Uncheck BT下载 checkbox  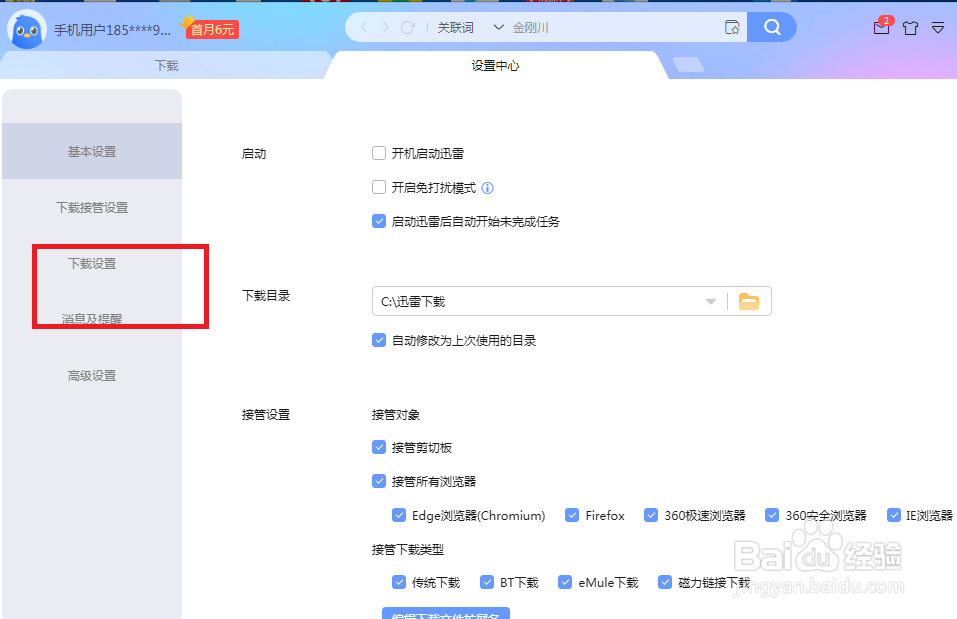click(x=487, y=582)
